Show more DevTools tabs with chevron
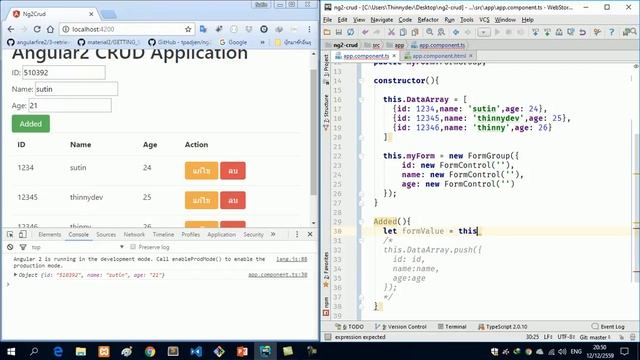This screenshot has height=360, width=640. point(273,234)
